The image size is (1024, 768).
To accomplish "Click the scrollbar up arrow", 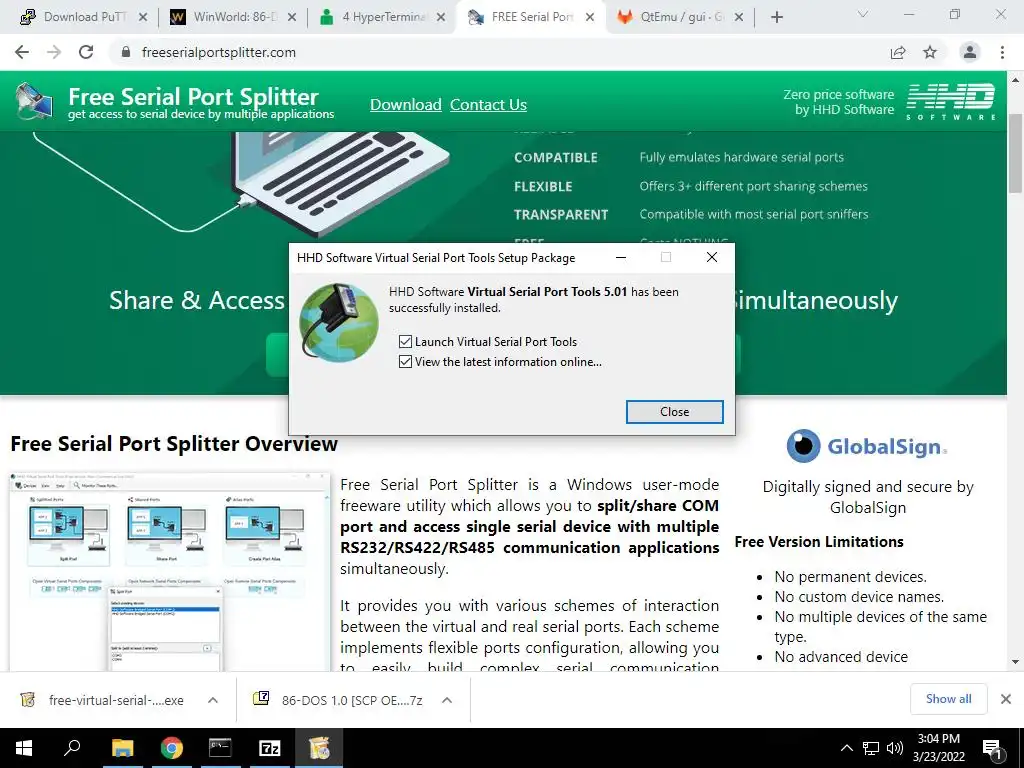I will (1015, 80).
